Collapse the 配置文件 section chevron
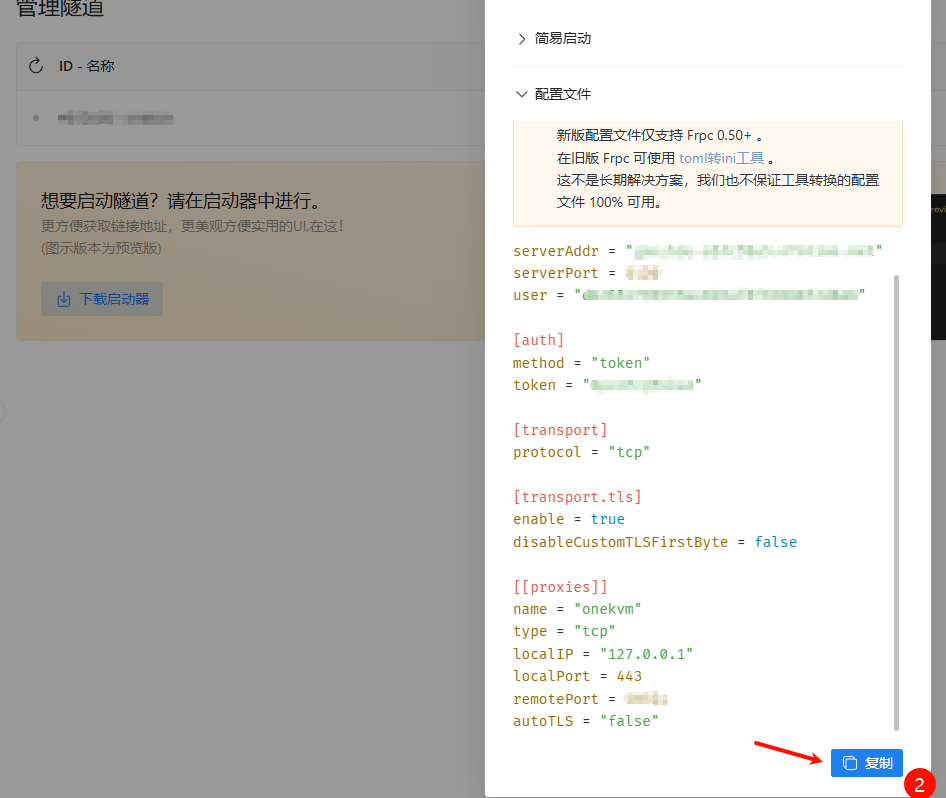The width and height of the screenshot is (946, 798). [x=521, y=94]
